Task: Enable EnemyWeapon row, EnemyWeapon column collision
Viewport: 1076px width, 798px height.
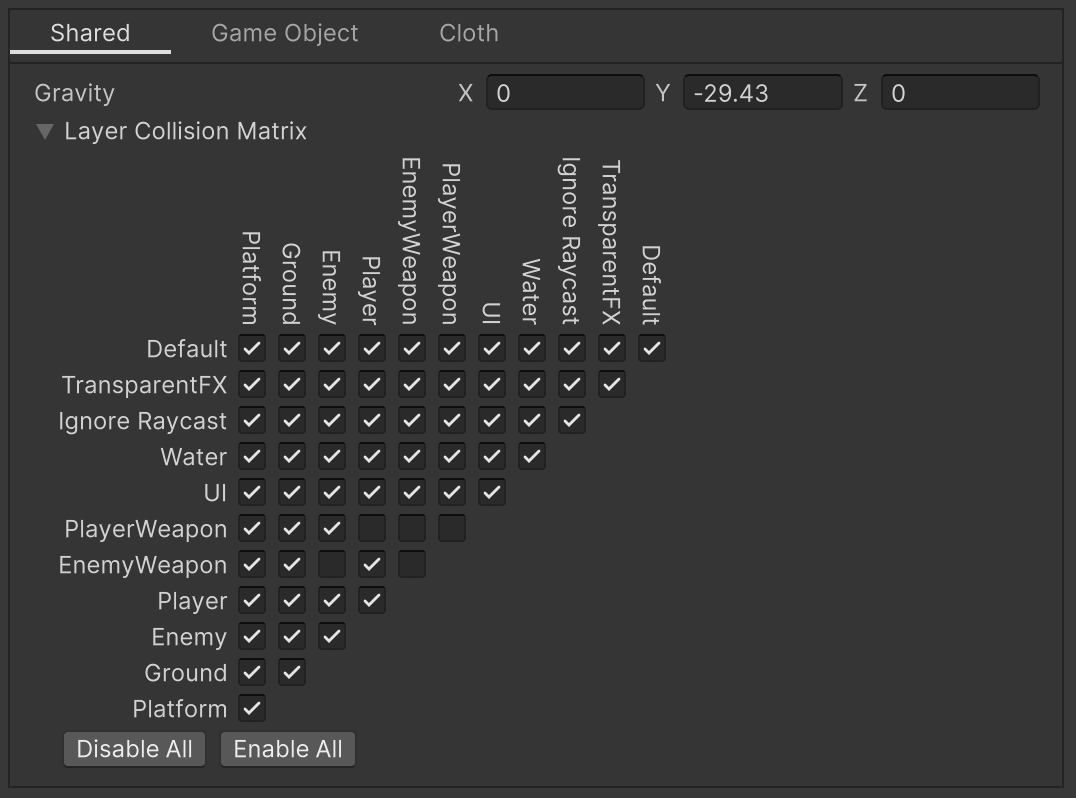Action: [412, 565]
